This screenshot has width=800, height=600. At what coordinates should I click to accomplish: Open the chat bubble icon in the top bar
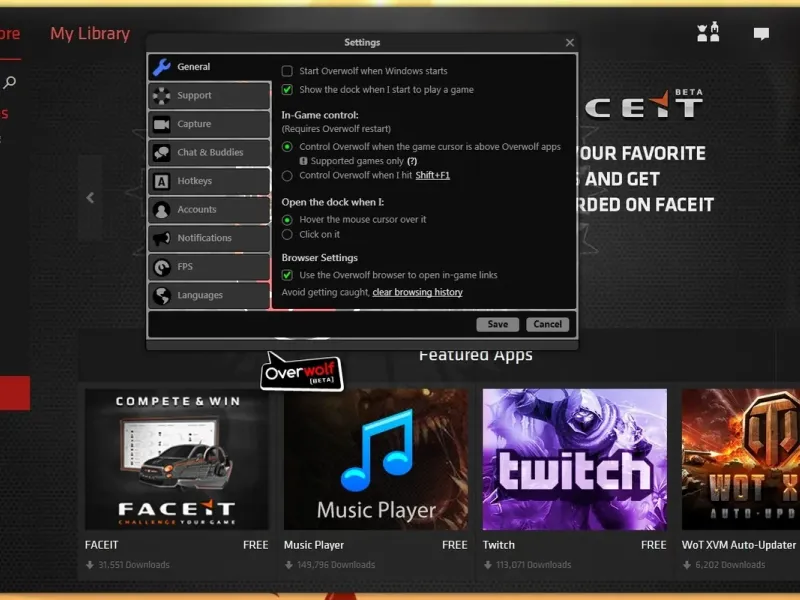tap(761, 34)
